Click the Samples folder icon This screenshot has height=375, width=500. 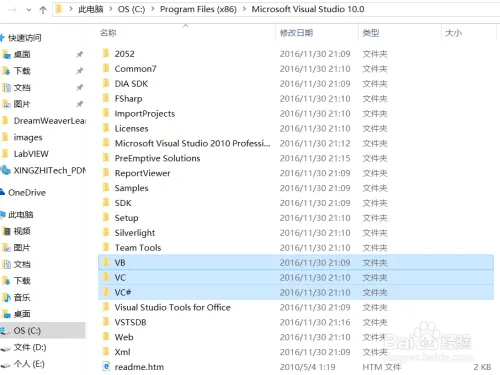[x=106, y=188]
